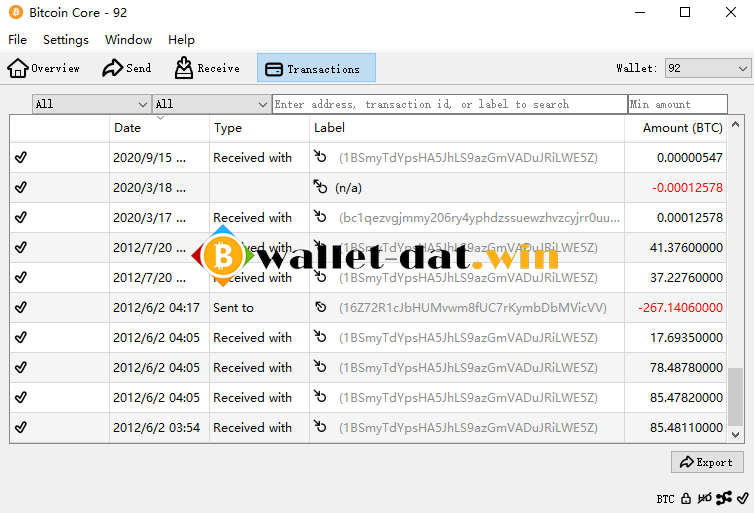Click the received icon in 0.00000547 row
Screen dimensions: 754x513
coord(320,156)
